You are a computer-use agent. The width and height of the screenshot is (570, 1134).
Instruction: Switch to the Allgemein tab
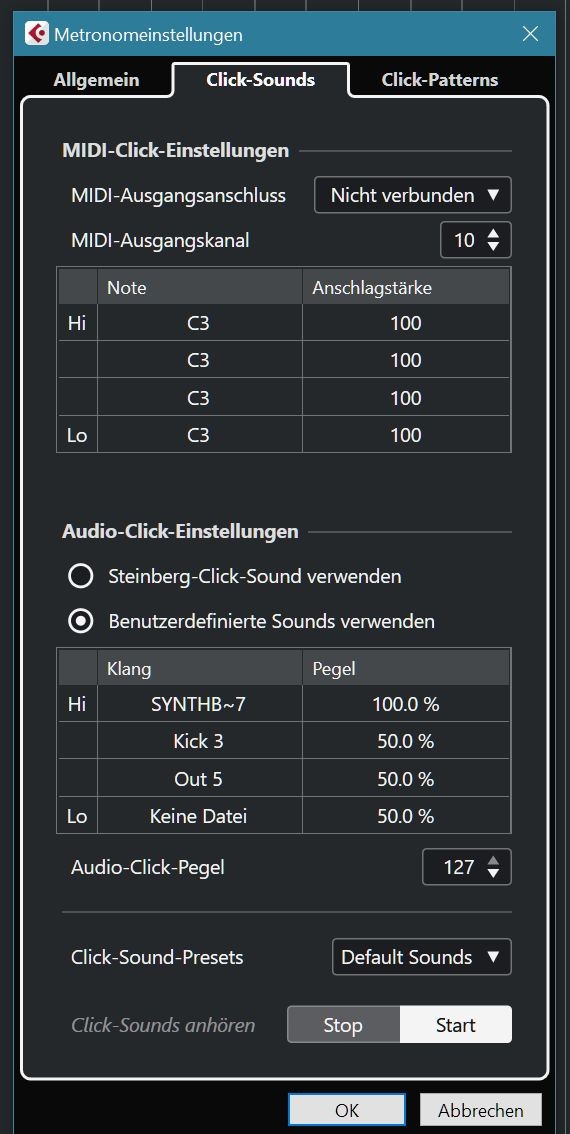coord(96,80)
